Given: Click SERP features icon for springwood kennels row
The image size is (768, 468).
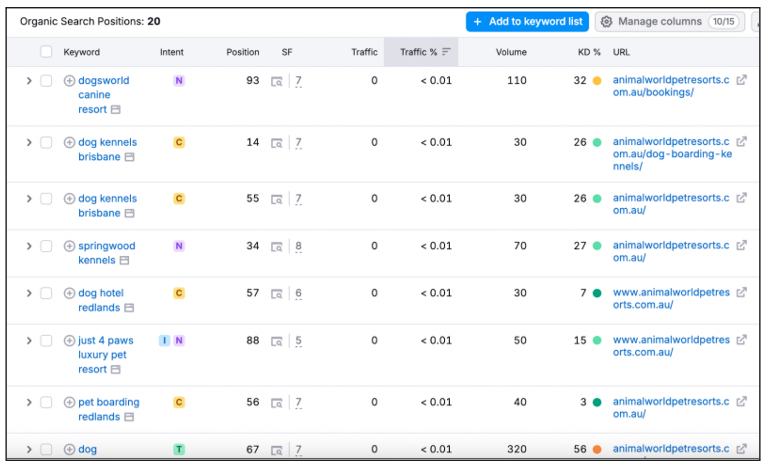Looking at the screenshot, I should click(277, 246).
